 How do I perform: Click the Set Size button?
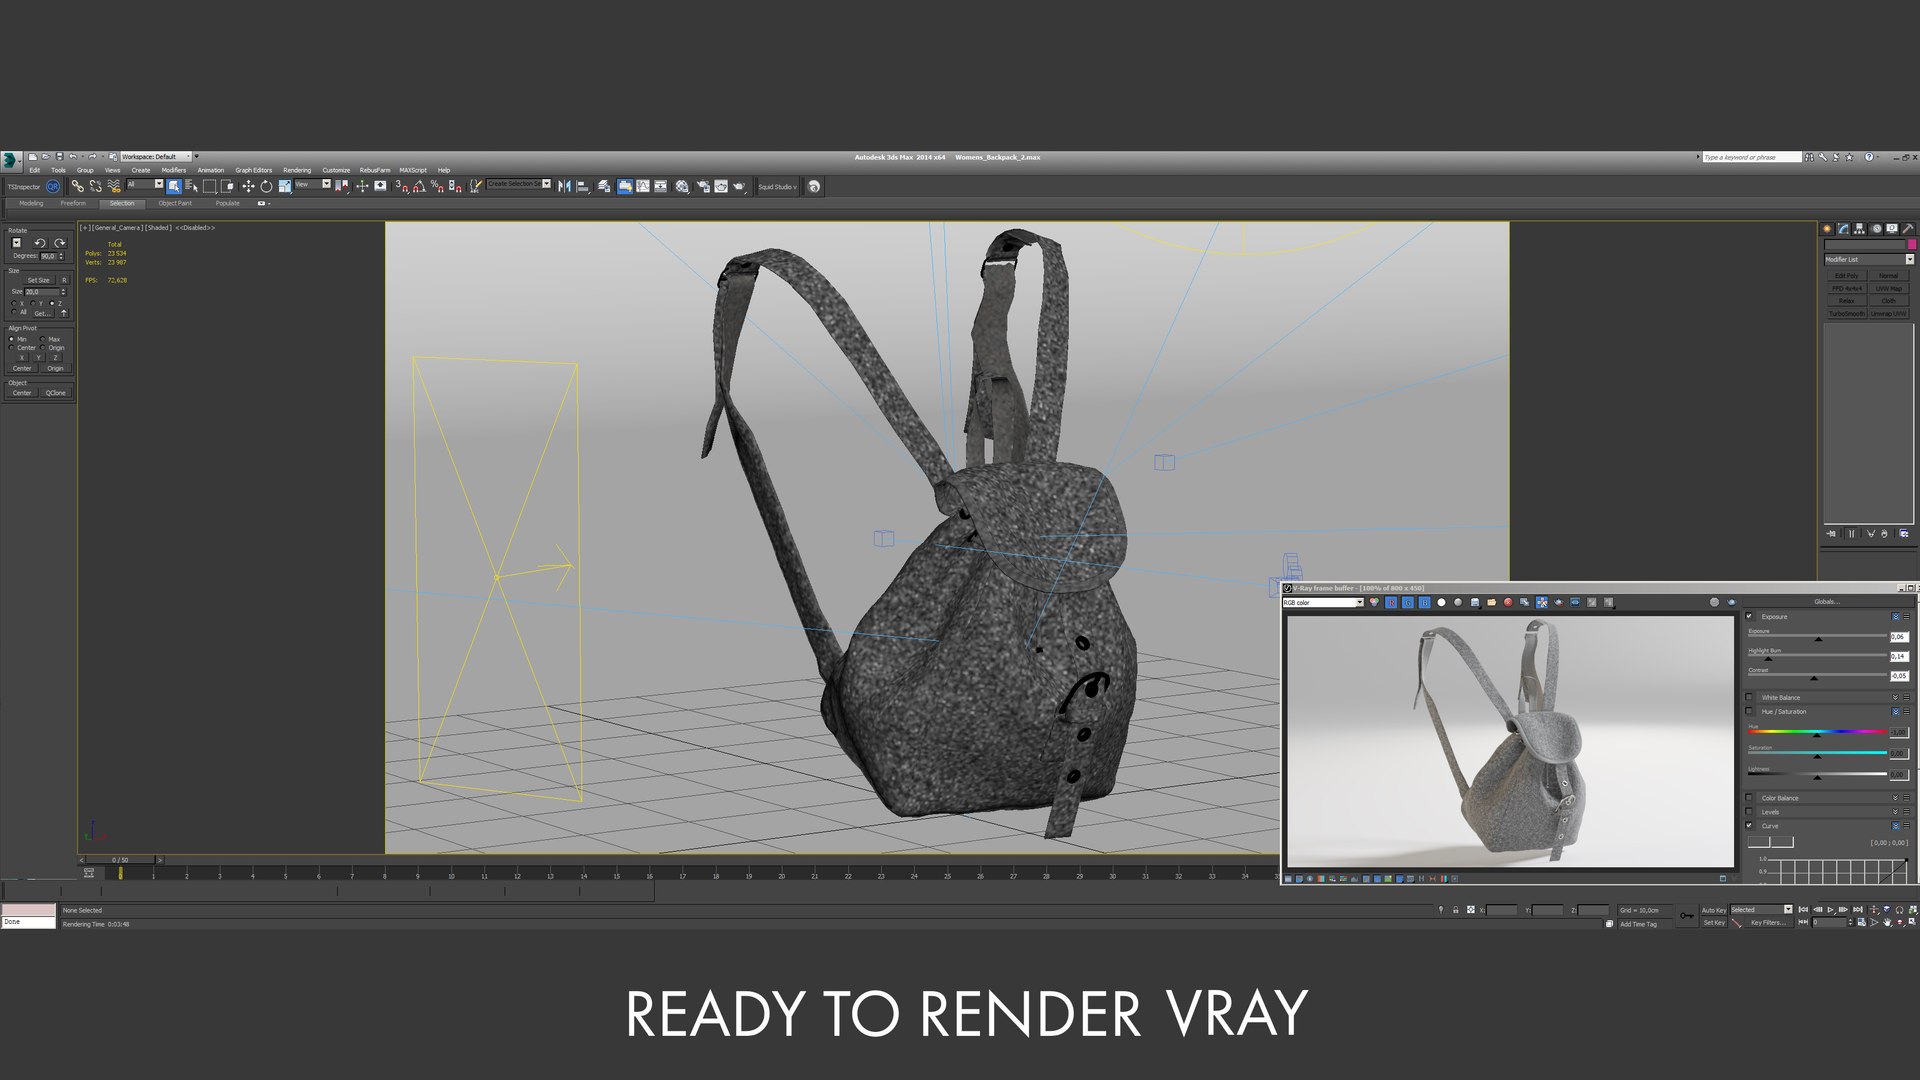click(38, 280)
